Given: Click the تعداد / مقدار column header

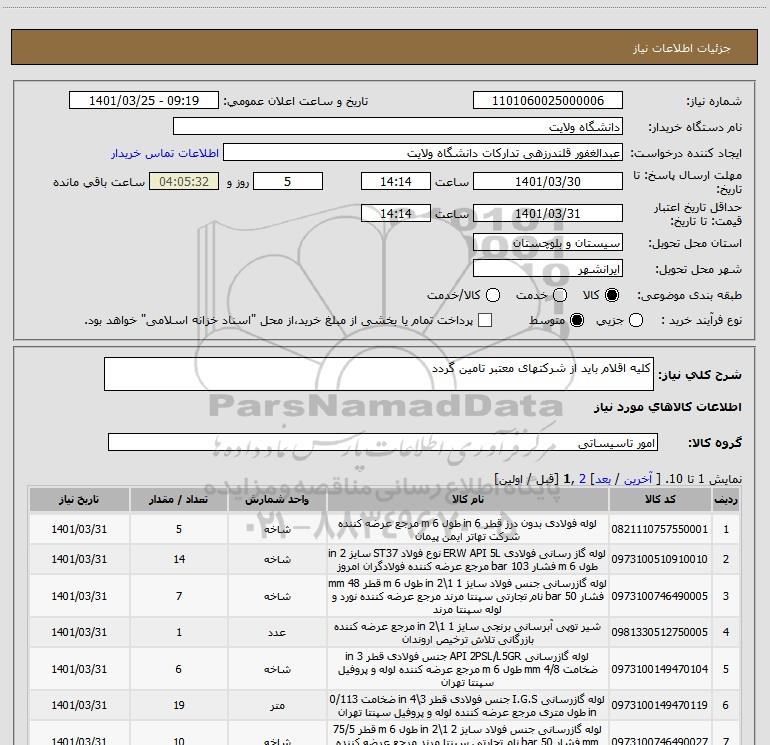Looking at the screenshot, I should (179, 499).
